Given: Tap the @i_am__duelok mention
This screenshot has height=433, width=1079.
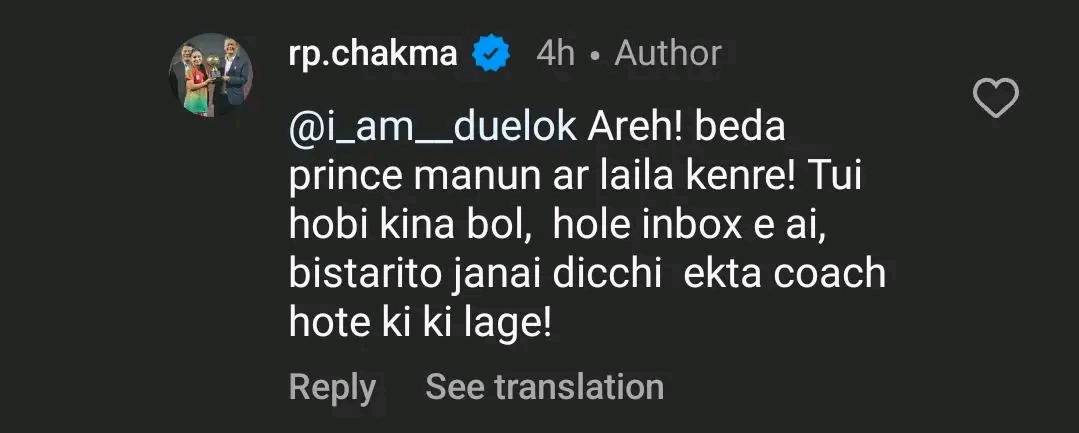Looking at the screenshot, I should click(x=433, y=129).
